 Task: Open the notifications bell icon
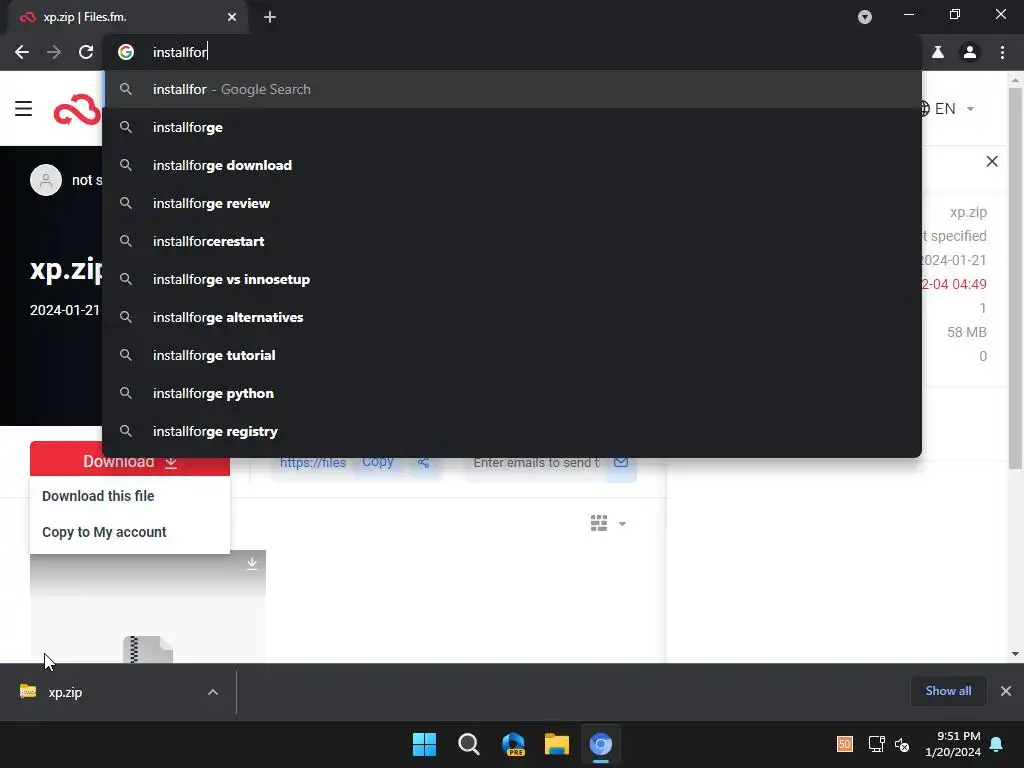997,744
